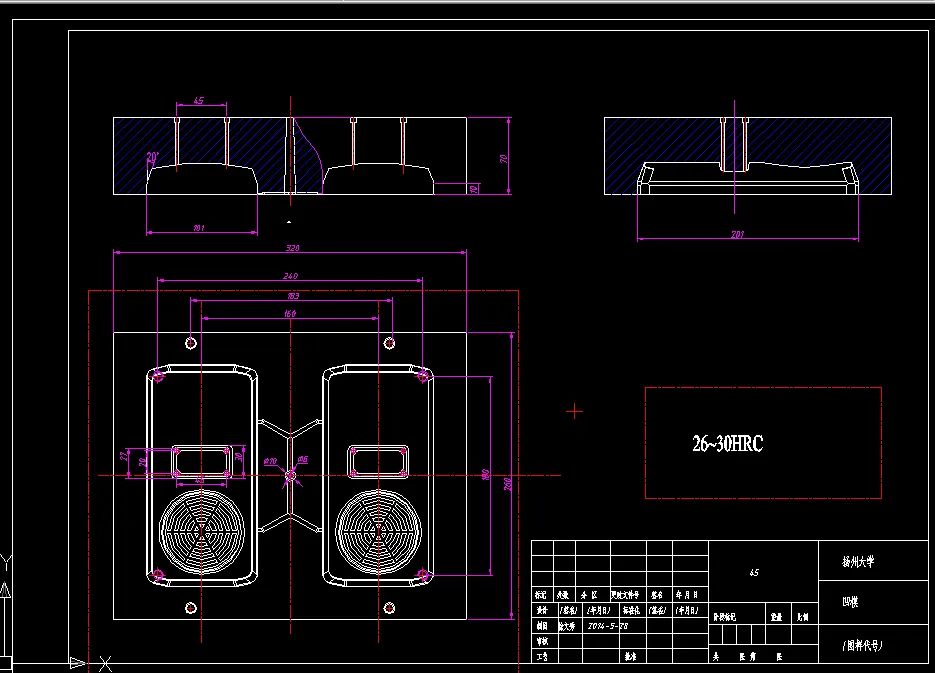This screenshot has width=935, height=673.
Task: Pick the 20° draft angle label
Action: pyautogui.click(x=153, y=157)
